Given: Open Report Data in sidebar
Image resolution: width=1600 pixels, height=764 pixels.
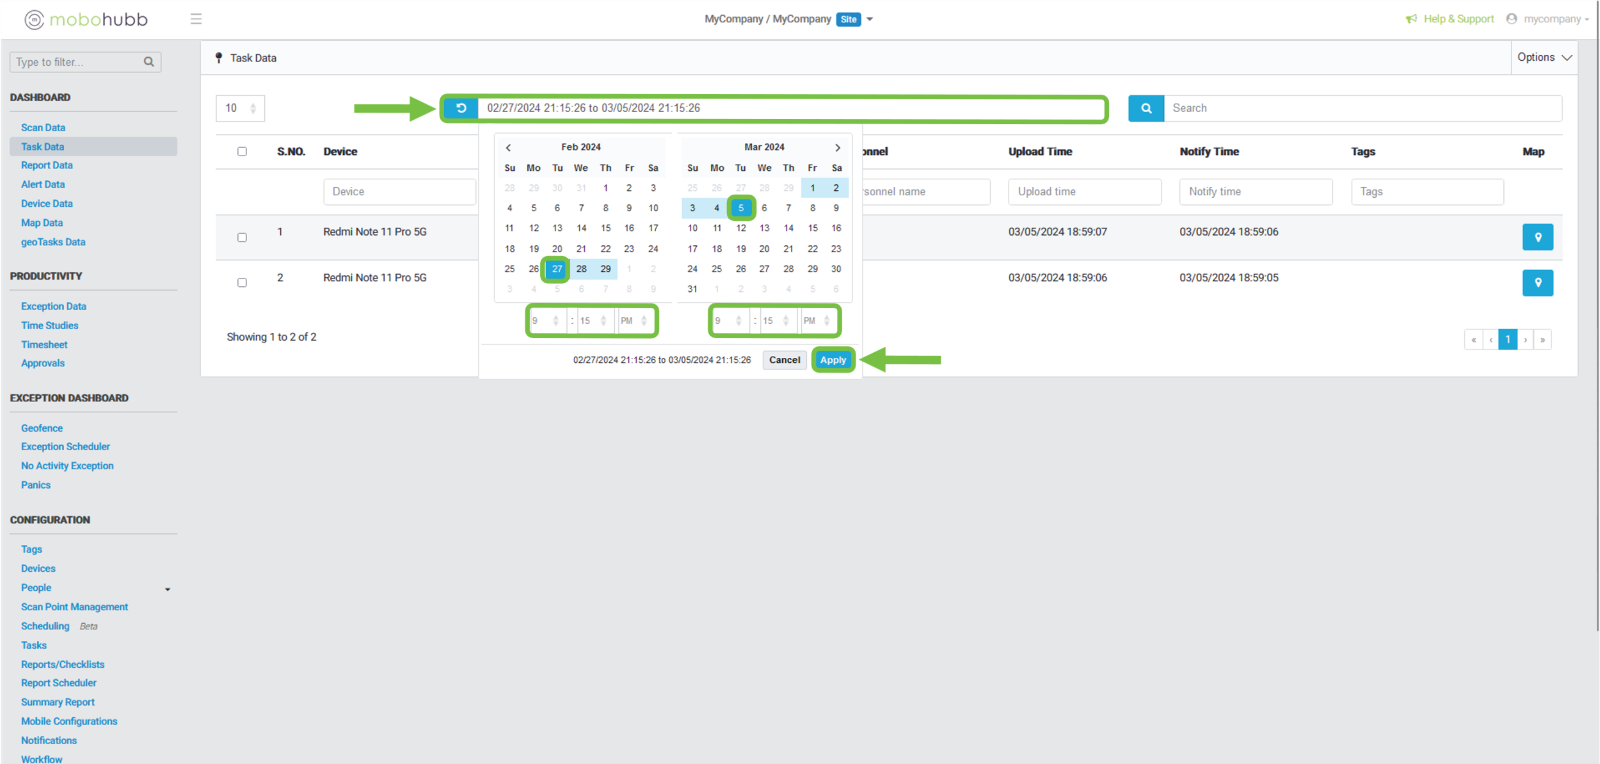Looking at the screenshot, I should (x=47, y=166).
